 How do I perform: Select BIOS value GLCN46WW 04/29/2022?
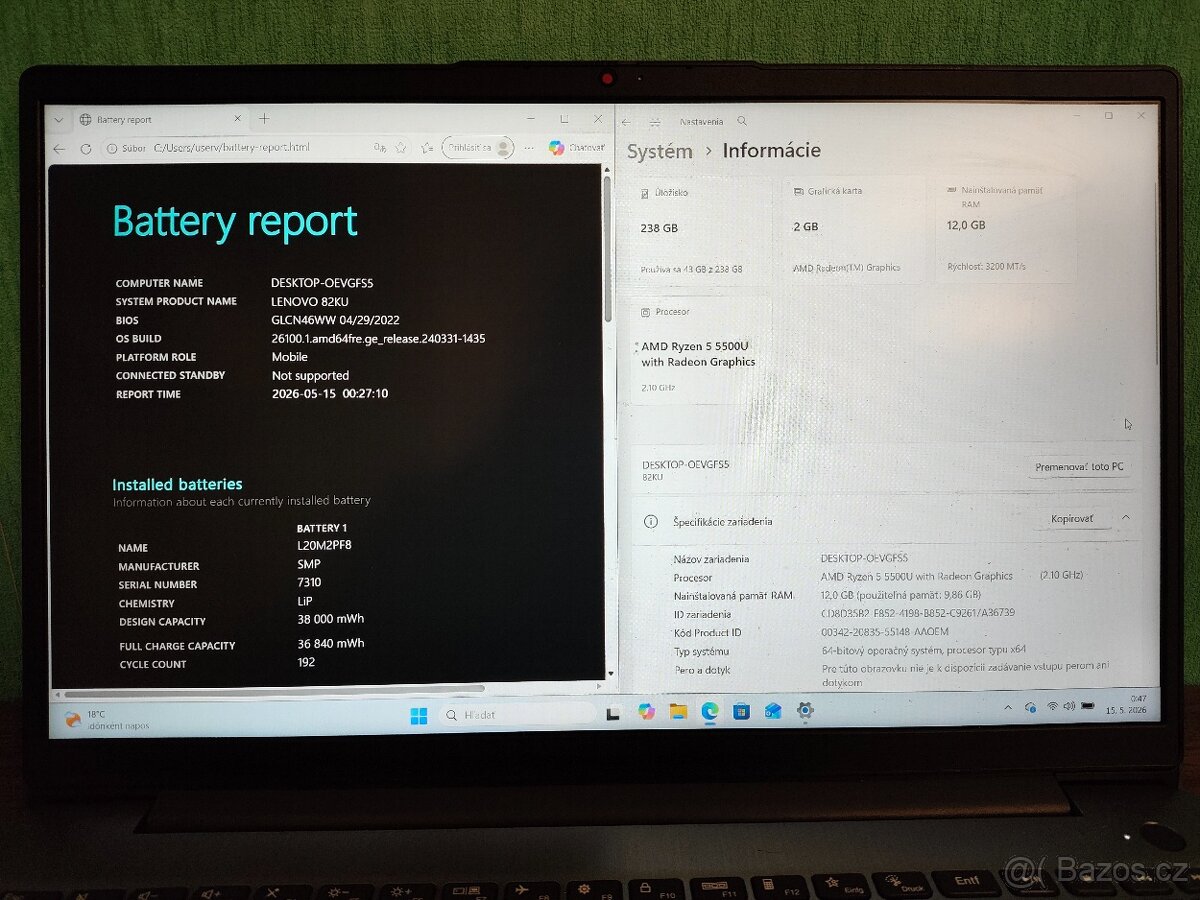(x=335, y=320)
